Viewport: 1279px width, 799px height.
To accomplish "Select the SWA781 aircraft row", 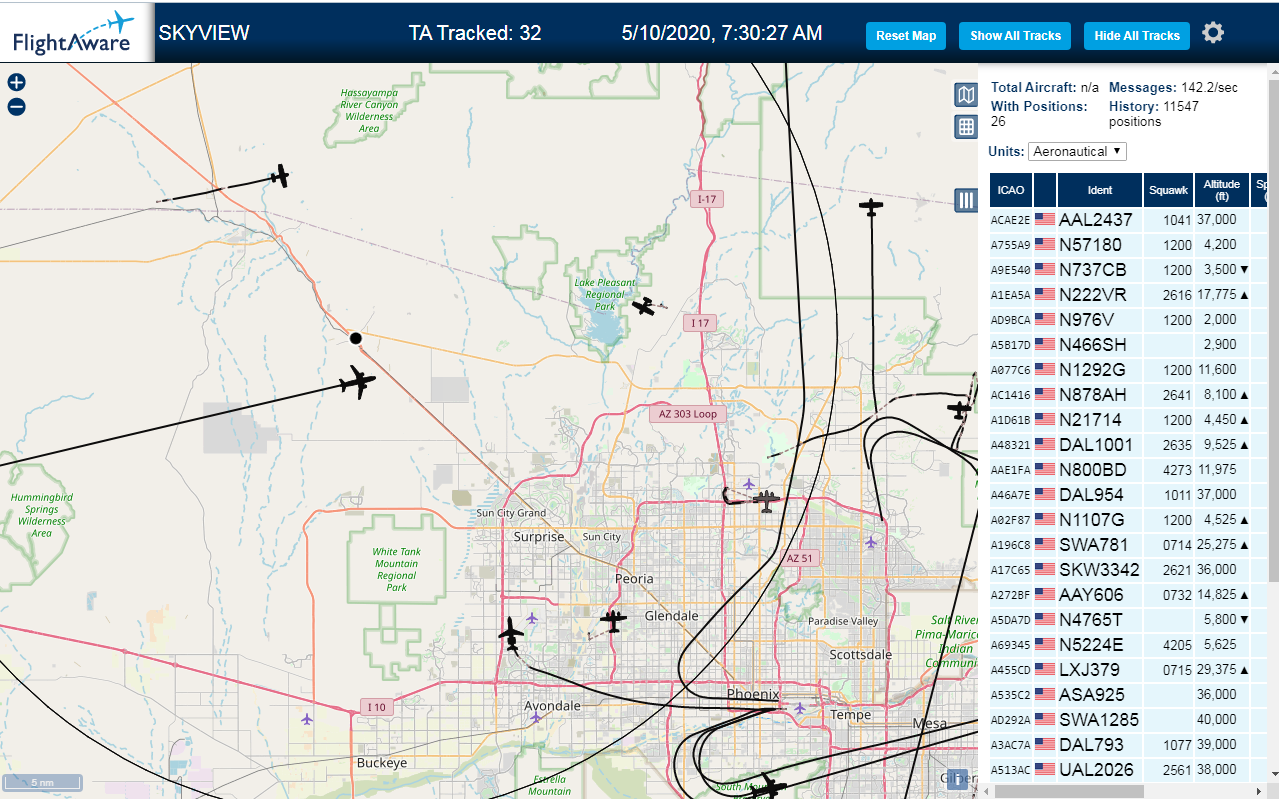I will 1128,545.
